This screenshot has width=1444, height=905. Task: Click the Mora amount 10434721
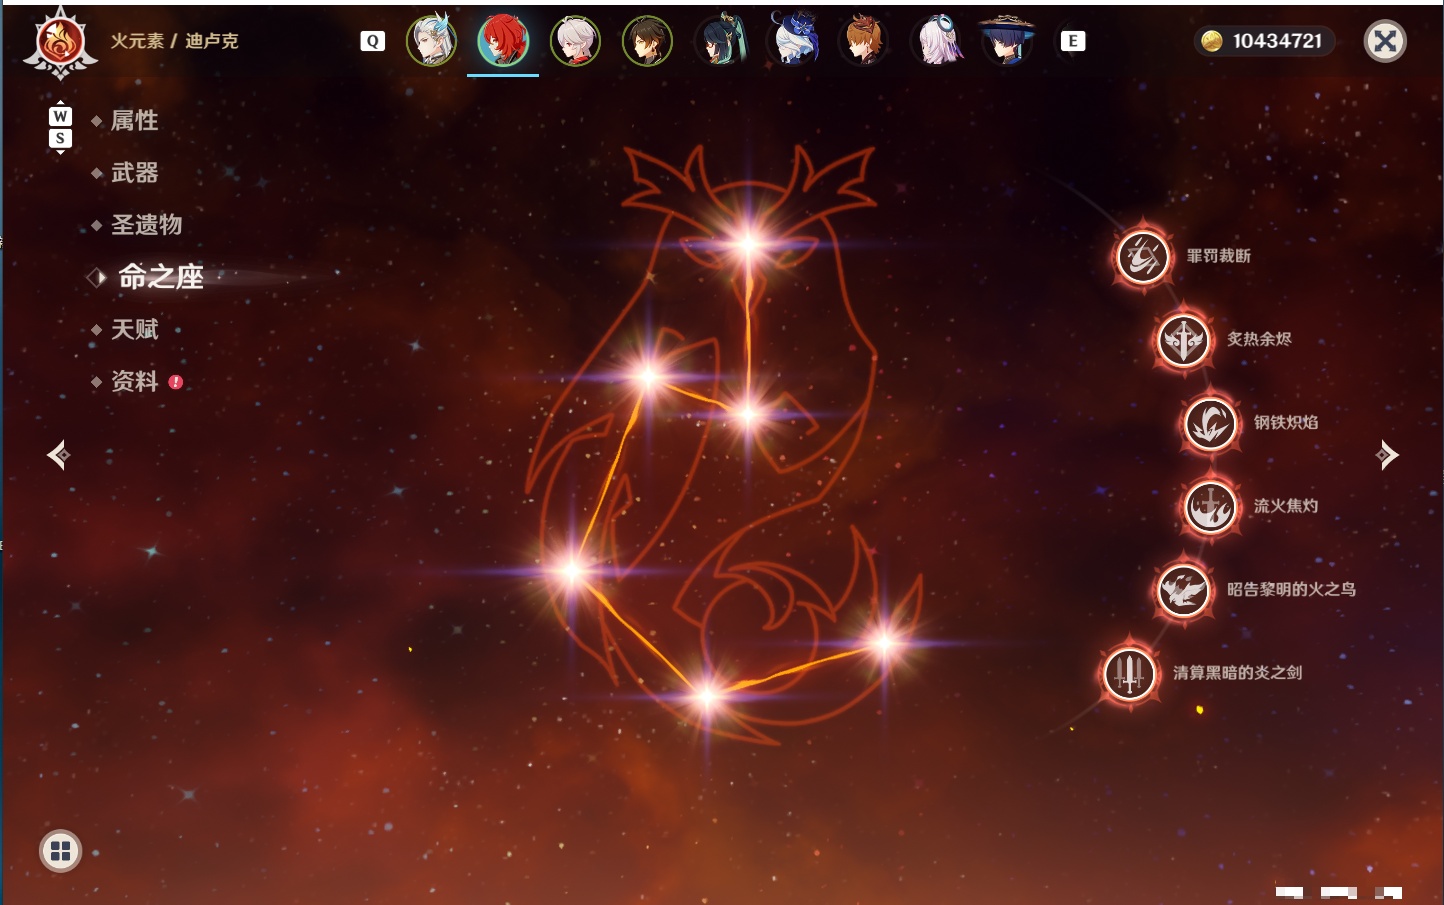1277,41
